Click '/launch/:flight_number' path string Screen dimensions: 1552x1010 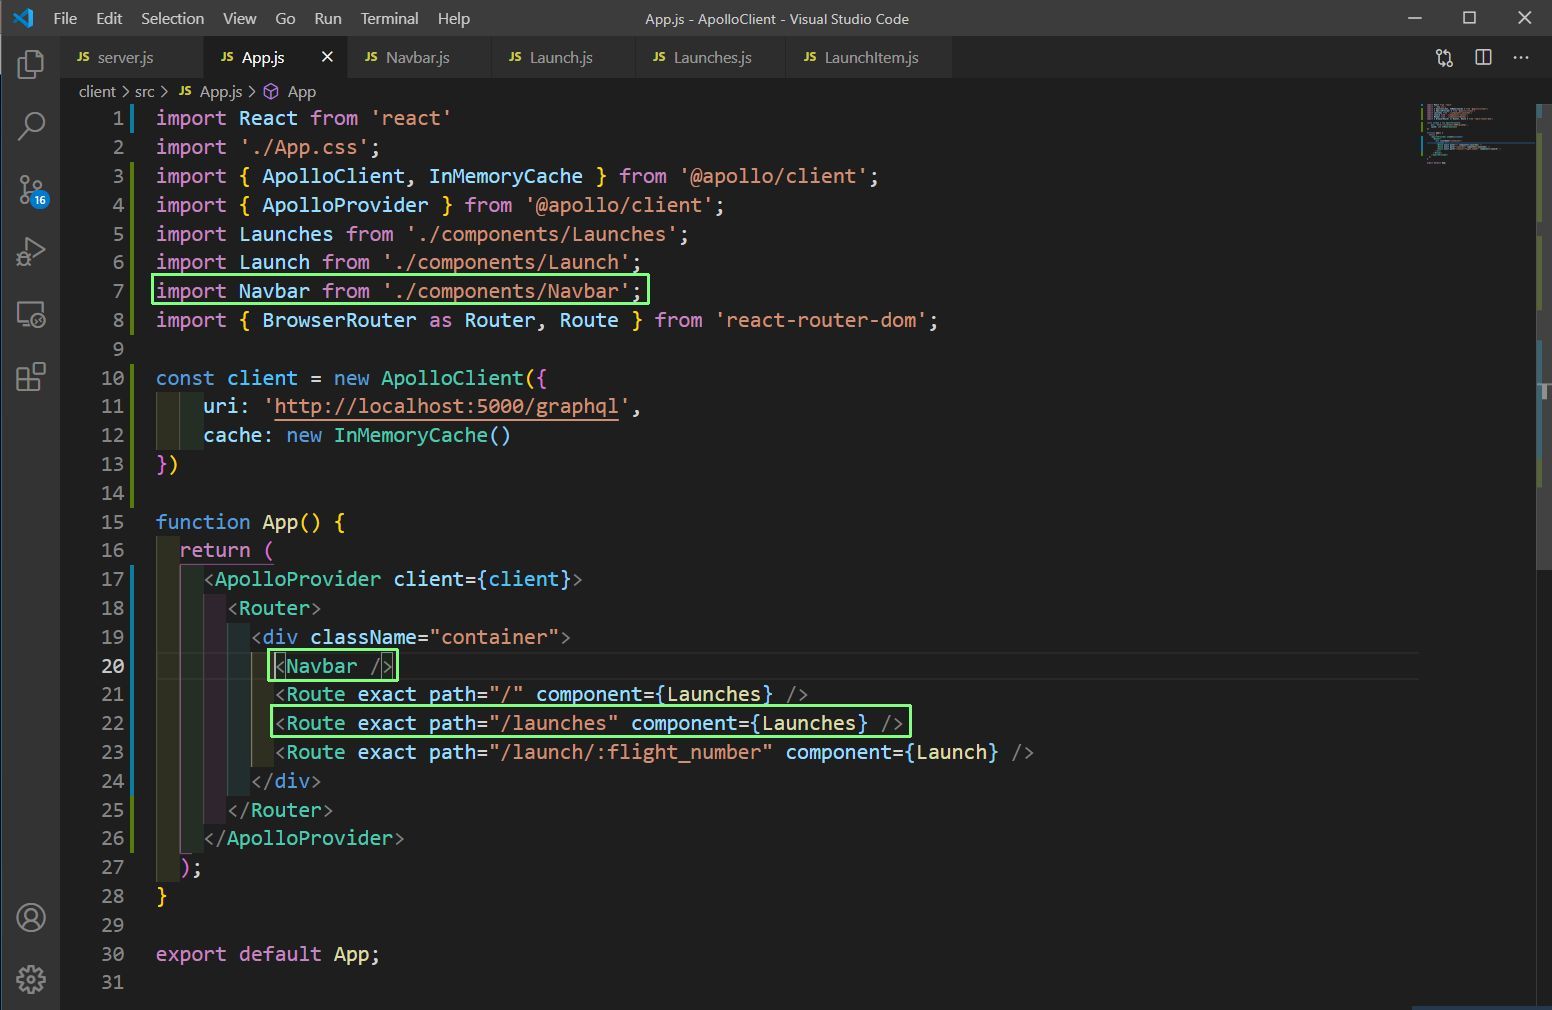tap(631, 752)
